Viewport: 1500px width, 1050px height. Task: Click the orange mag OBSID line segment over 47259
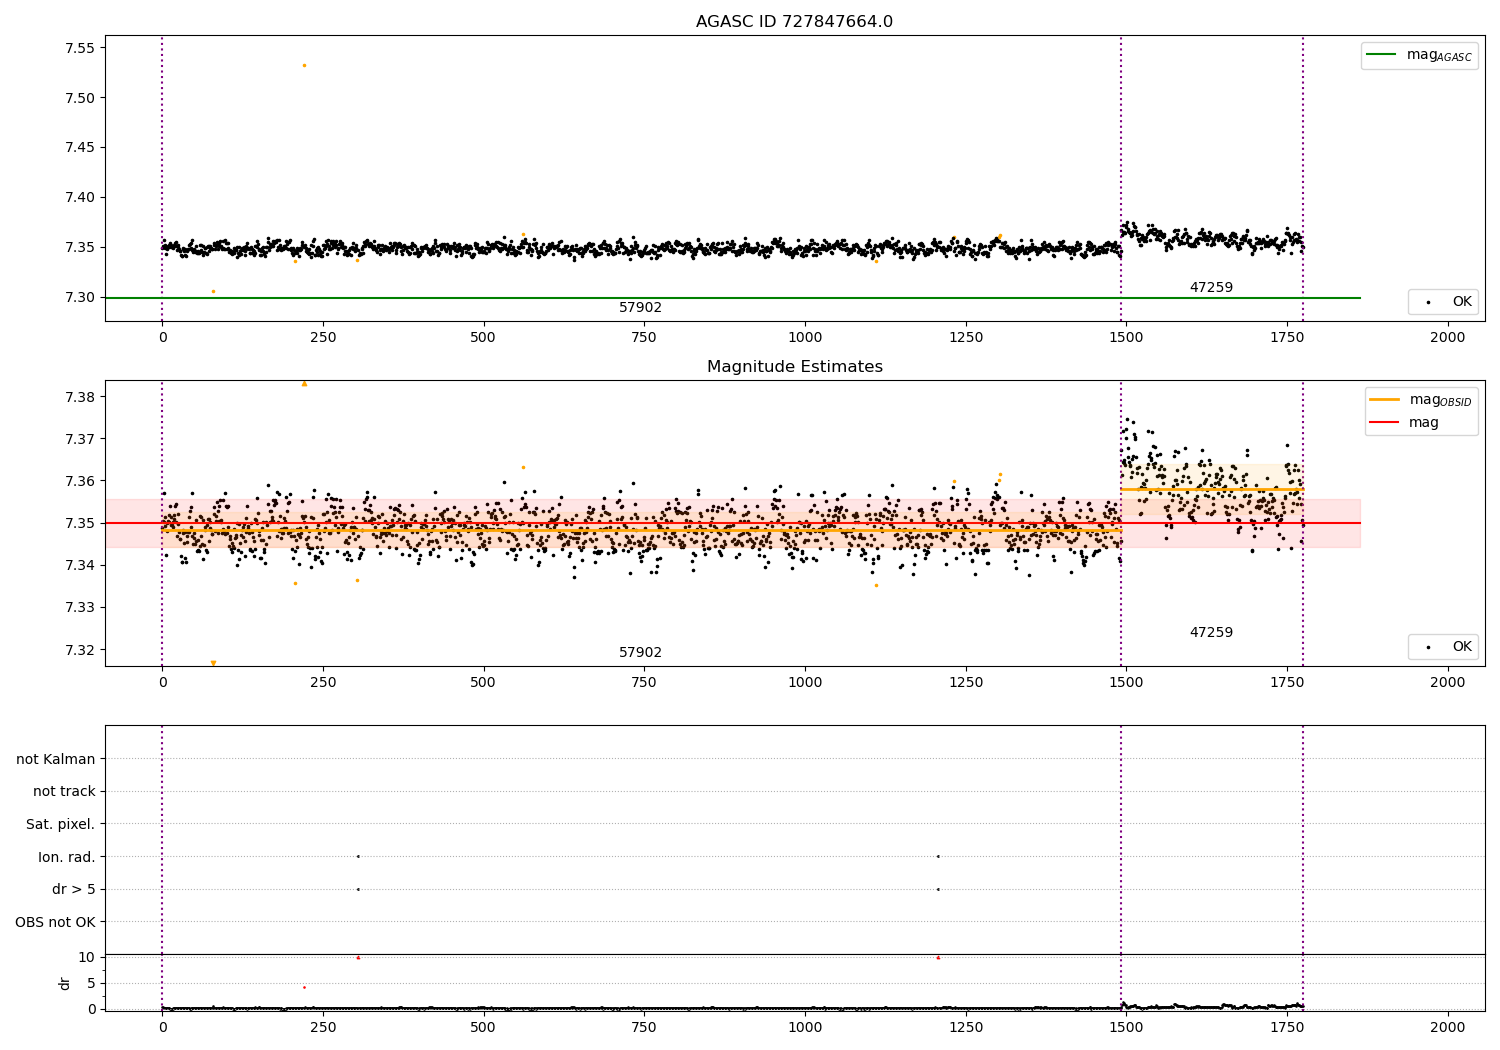1212,489
